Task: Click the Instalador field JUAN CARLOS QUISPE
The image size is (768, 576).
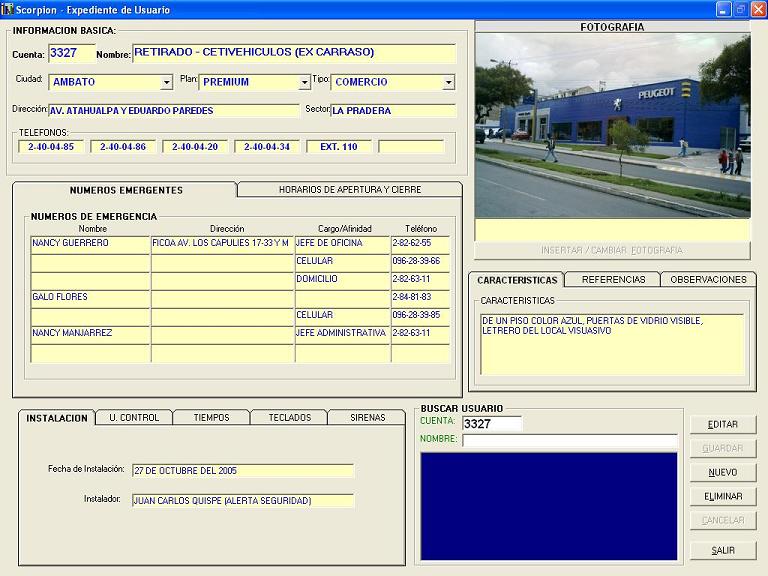Action: tap(243, 501)
